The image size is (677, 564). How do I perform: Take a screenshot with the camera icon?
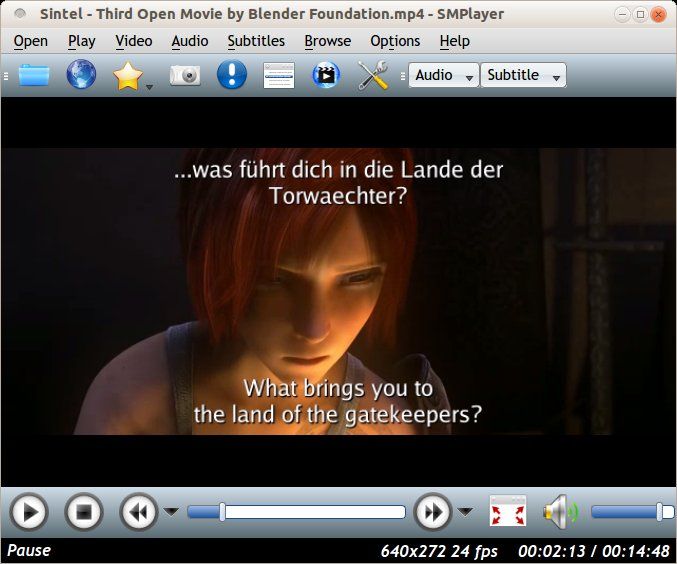(x=185, y=76)
